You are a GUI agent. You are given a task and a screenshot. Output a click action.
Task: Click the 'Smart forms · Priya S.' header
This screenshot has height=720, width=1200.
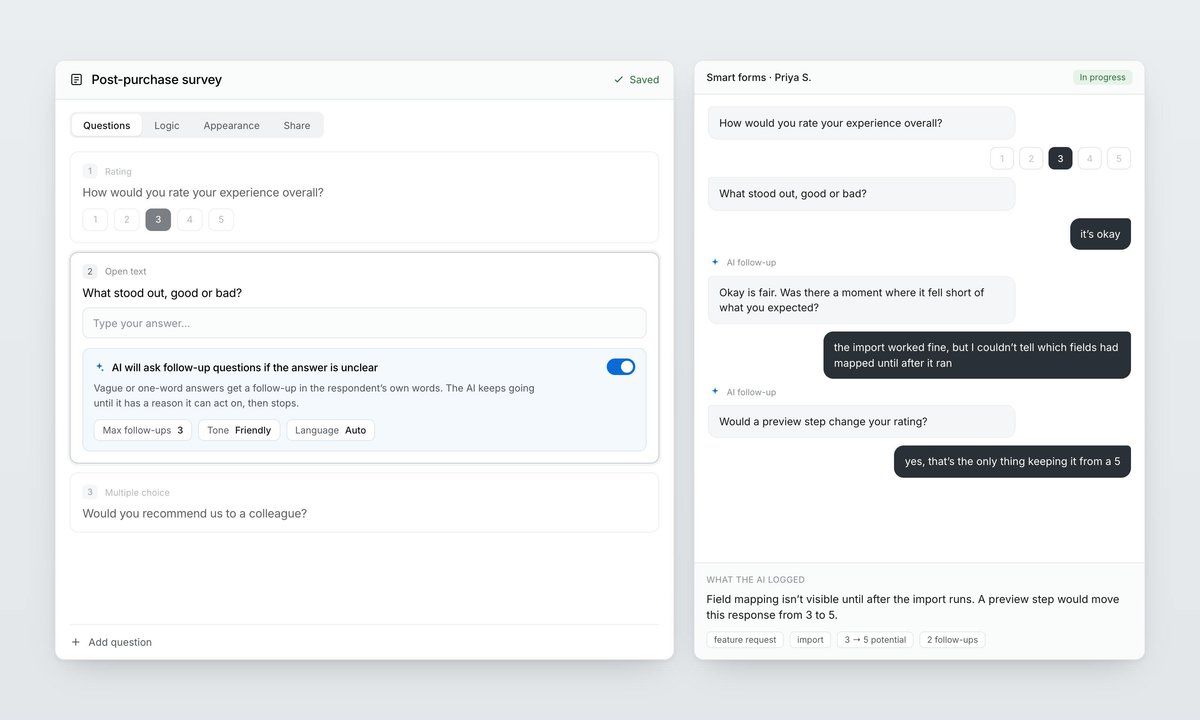(759, 77)
